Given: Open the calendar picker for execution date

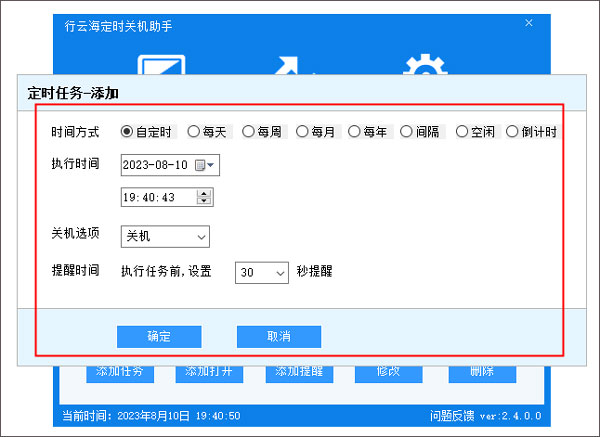Looking at the screenshot, I should (x=205, y=165).
